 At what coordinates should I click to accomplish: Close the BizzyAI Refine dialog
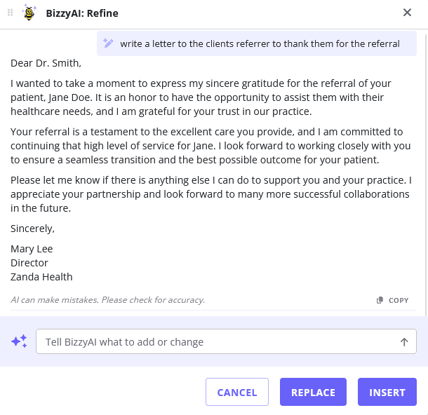407,13
